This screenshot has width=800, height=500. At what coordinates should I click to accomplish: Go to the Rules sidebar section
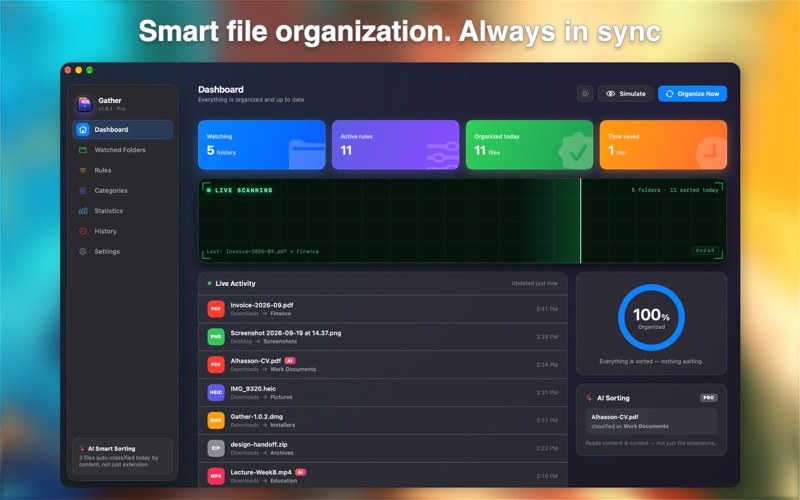pos(122,170)
